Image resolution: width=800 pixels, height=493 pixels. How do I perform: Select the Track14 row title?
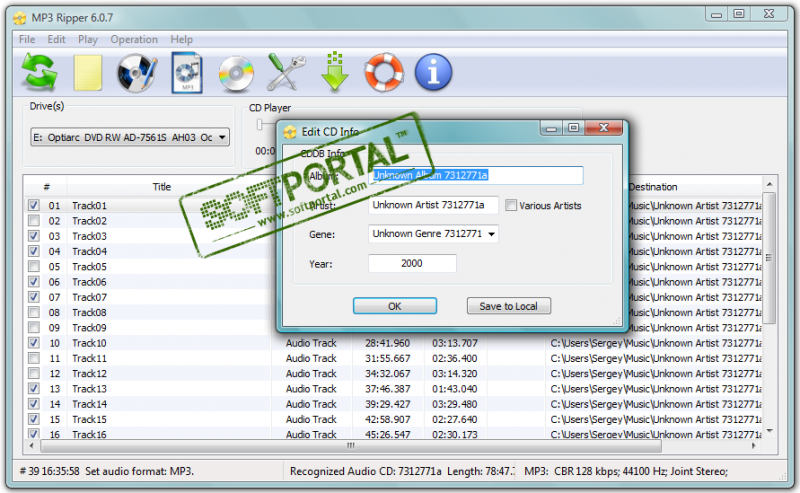(89, 404)
